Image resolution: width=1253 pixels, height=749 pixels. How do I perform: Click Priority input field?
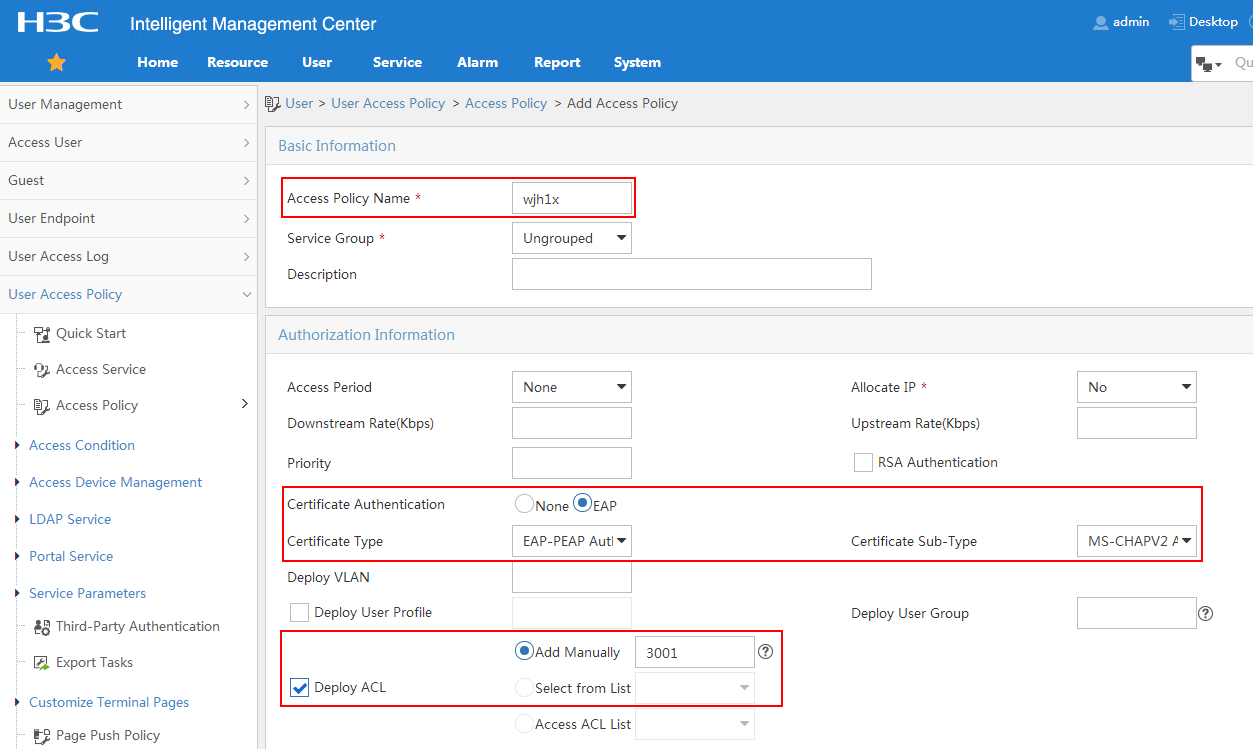pos(572,463)
